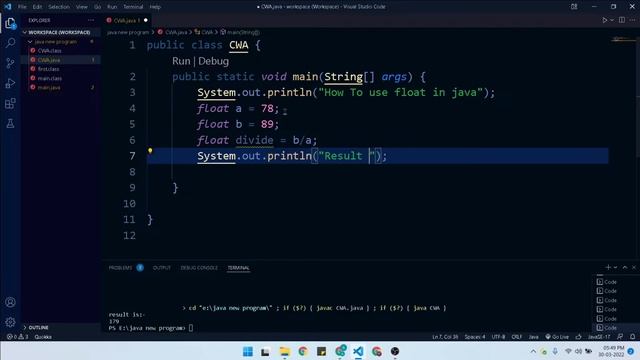
Task: Open the View menu
Action: click(x=82, y=7)
